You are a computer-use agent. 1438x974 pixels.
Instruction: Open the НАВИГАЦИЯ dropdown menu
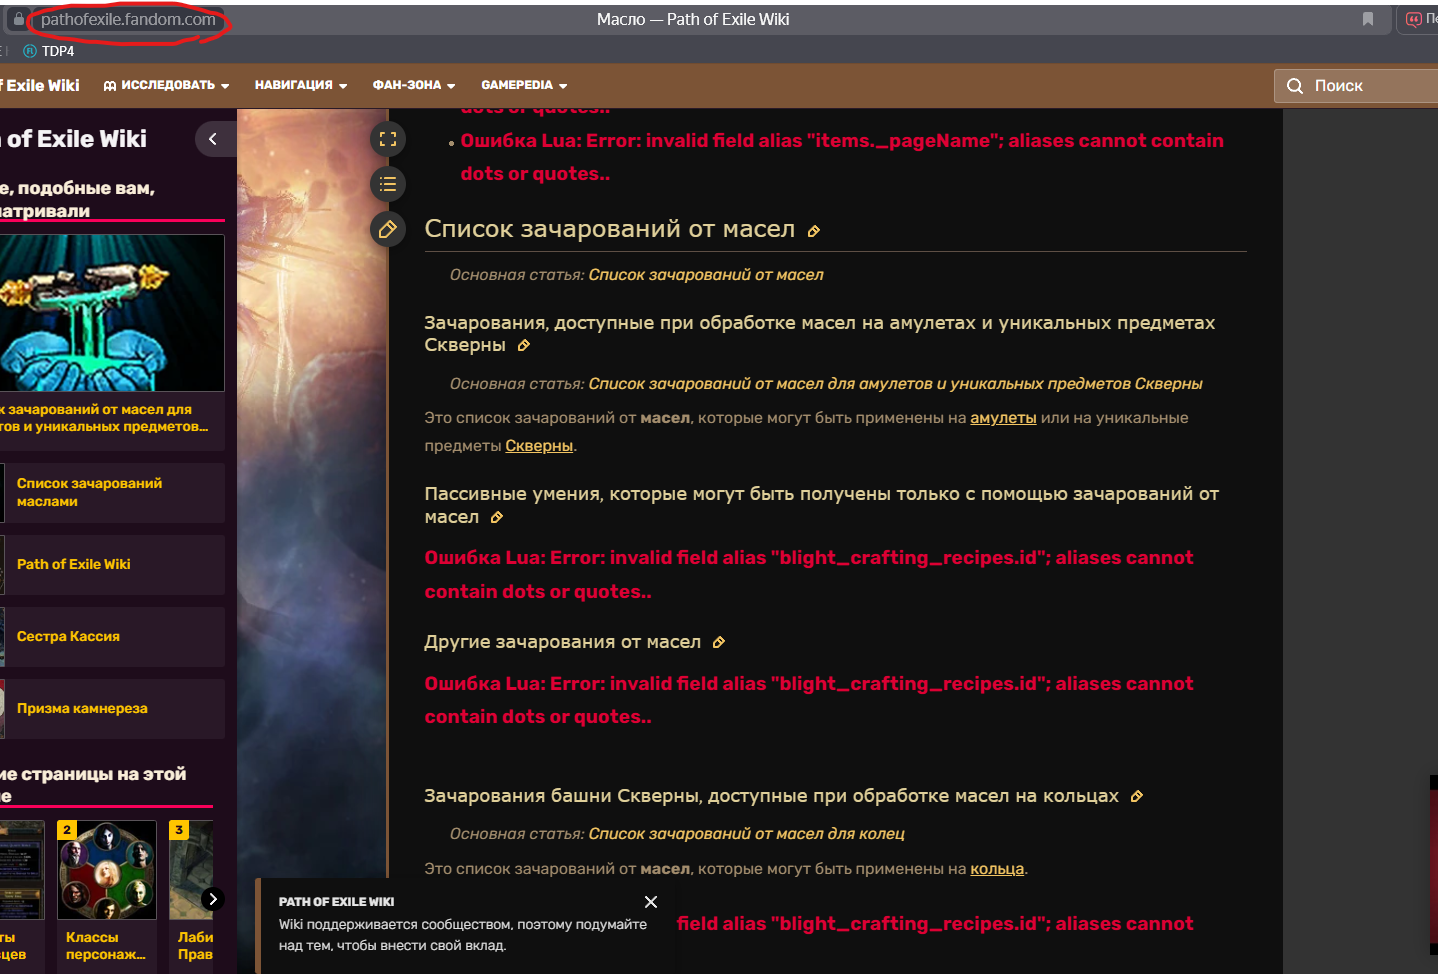coord(301,85)
